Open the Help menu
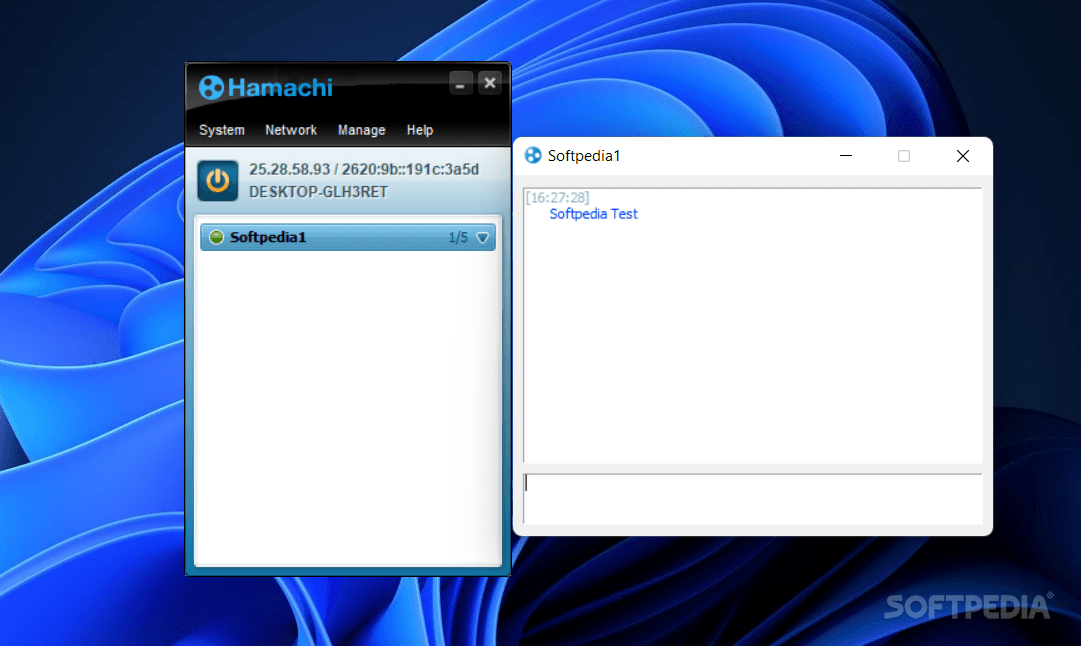1081x646 pixels. (x=420, y=130)
